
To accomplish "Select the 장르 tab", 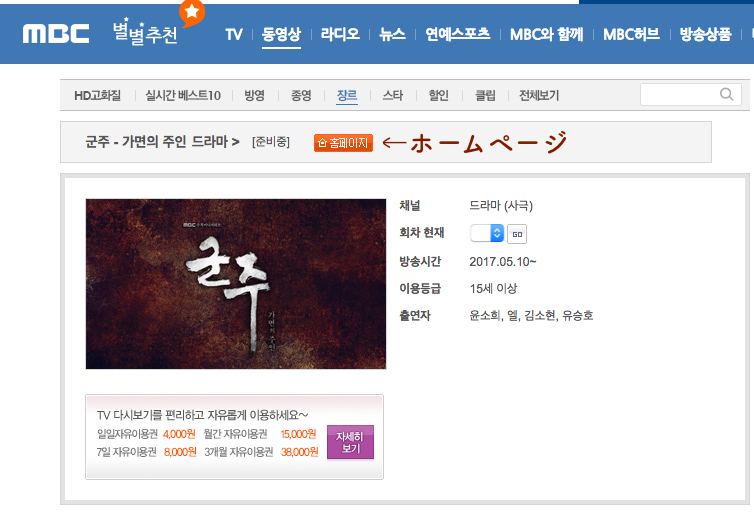I will [347, 95].
